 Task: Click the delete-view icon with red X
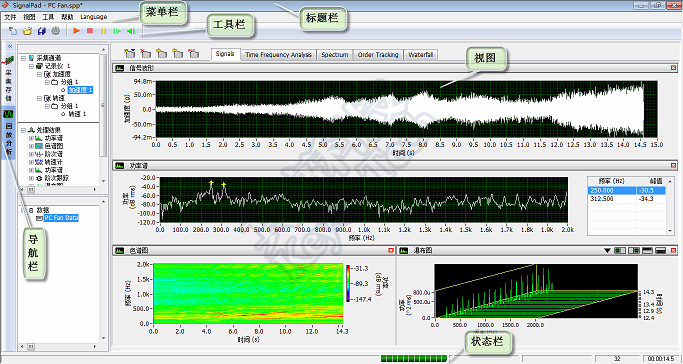[x=145, y=53]
